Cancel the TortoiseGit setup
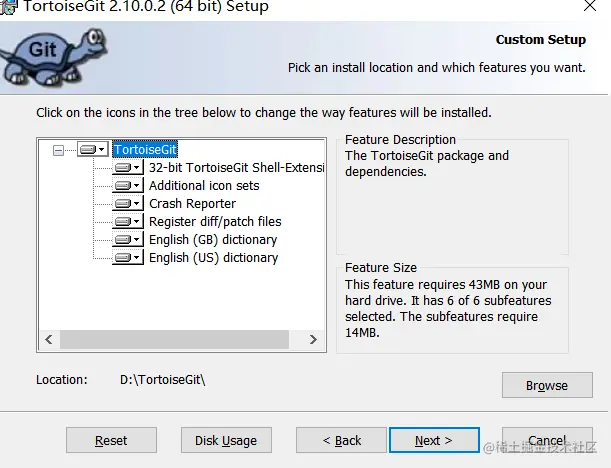Screen dimensions: 611x468 (547, 440)
